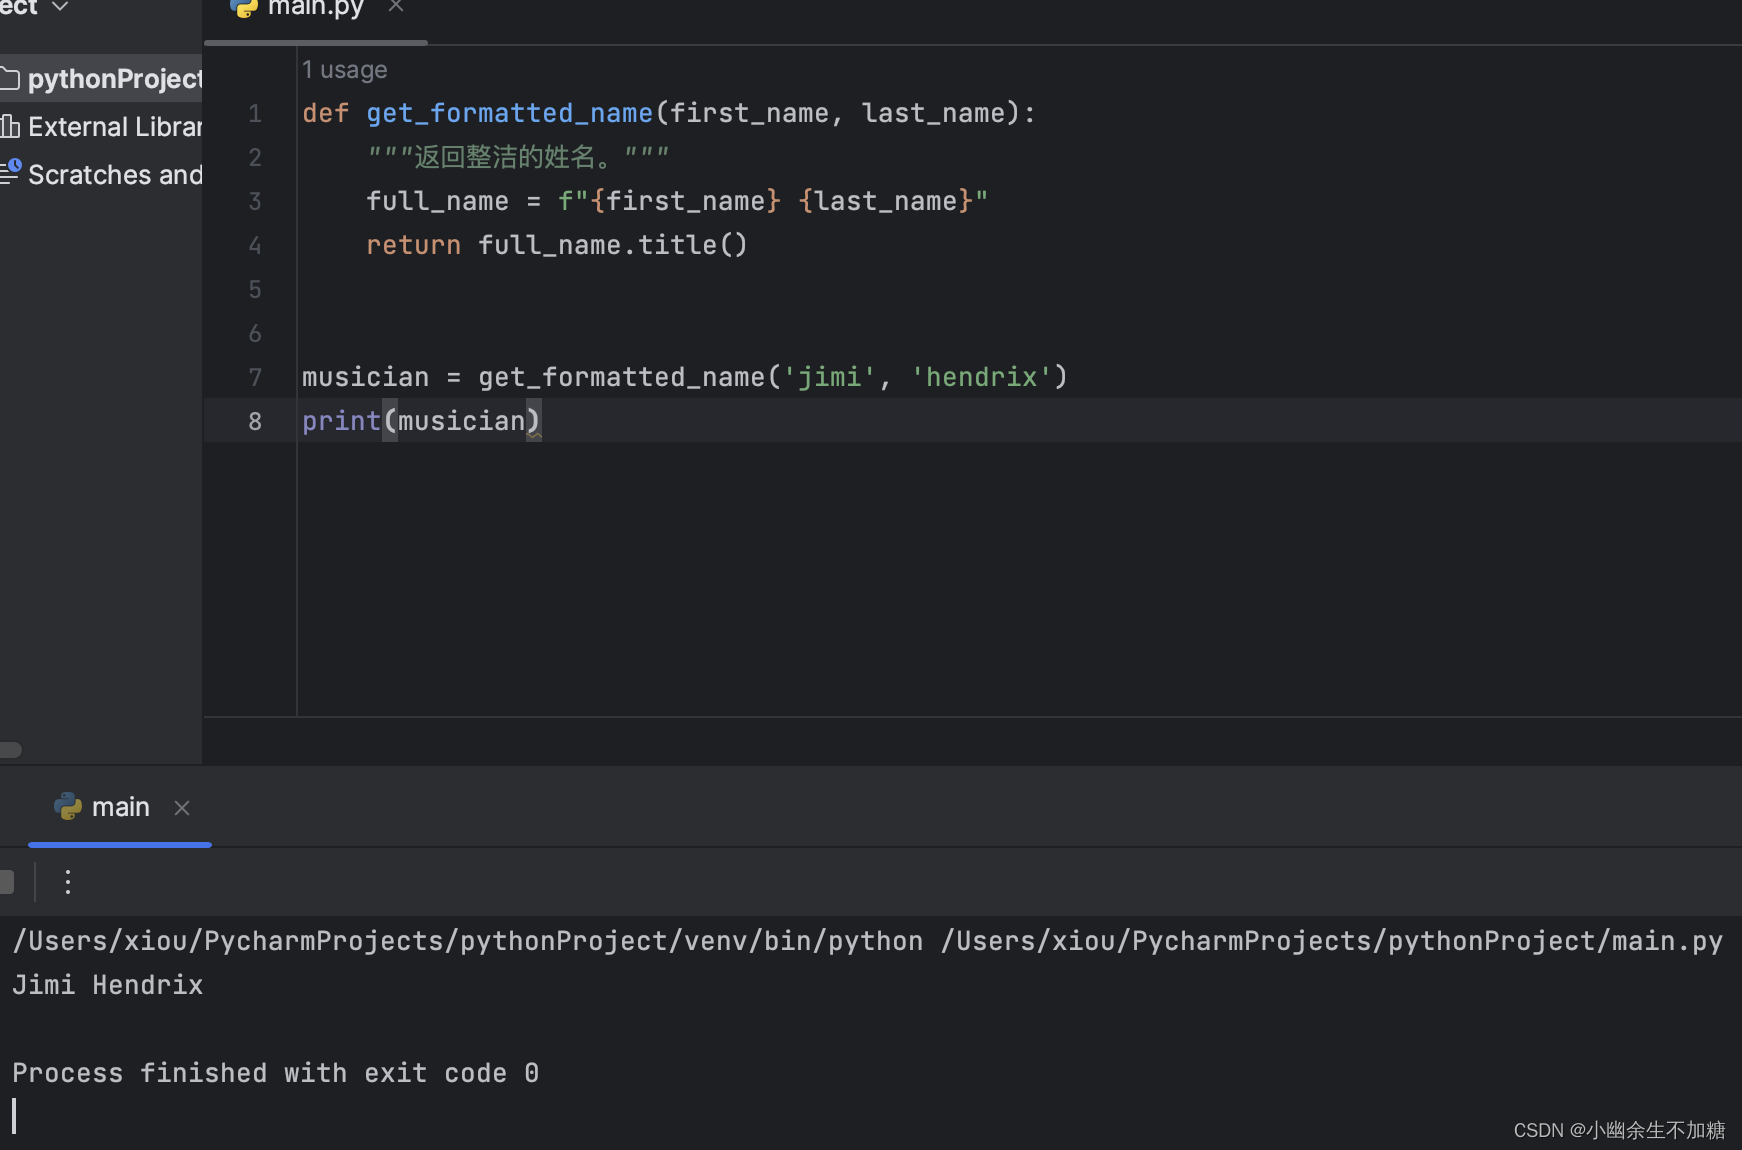Select External Libraries in project tree

pyautogui.click(x=101, y=127)
